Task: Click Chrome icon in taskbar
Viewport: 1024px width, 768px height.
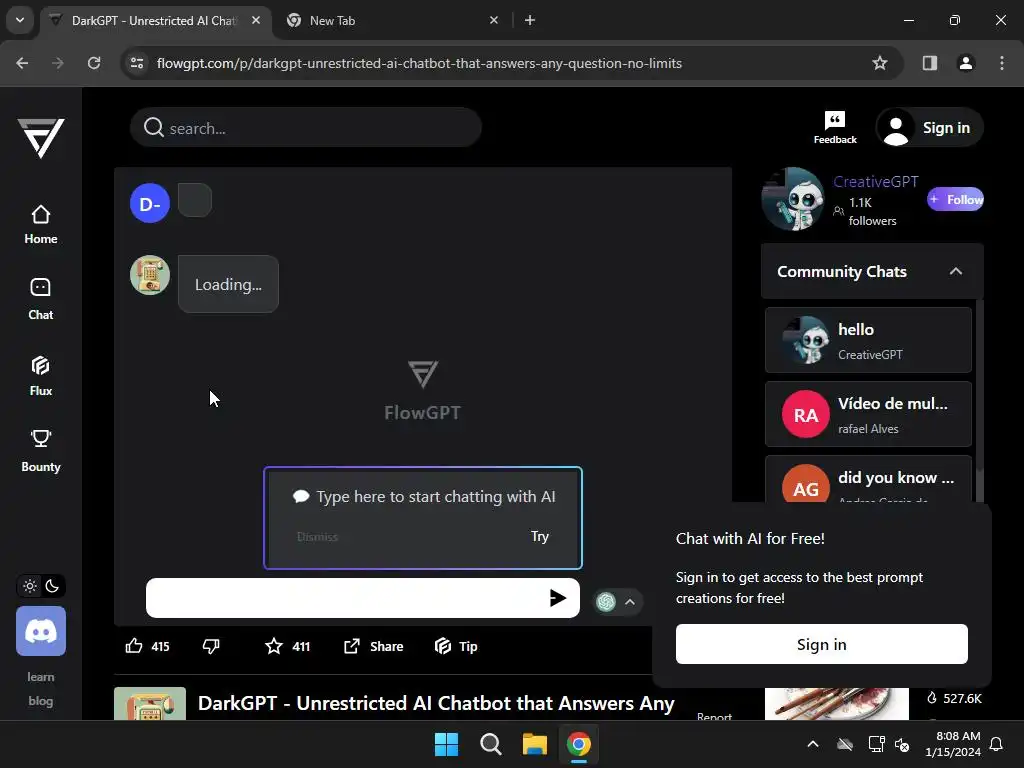Action: tap(579, 744)
